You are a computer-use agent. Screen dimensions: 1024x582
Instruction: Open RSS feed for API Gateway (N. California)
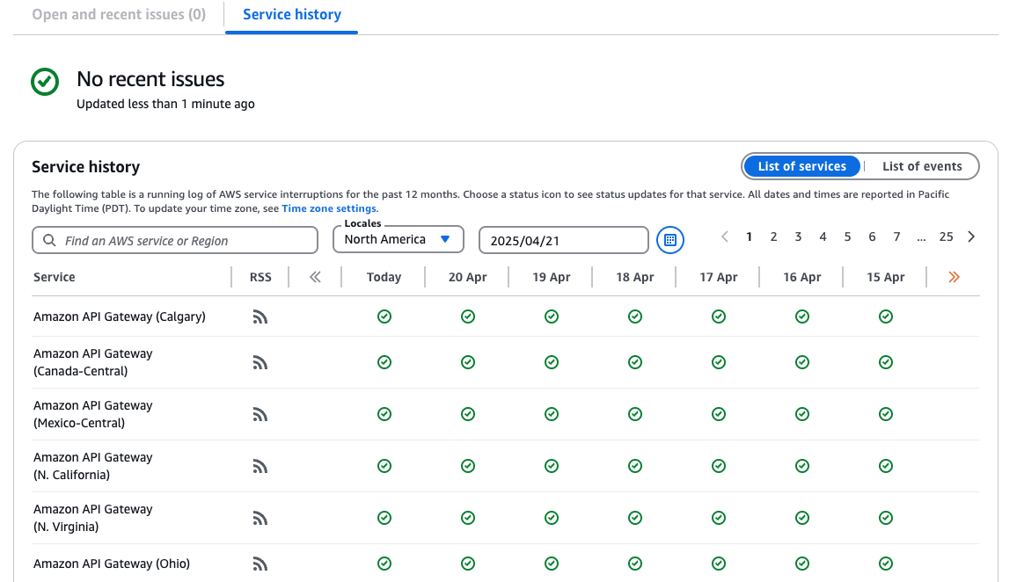260,466
